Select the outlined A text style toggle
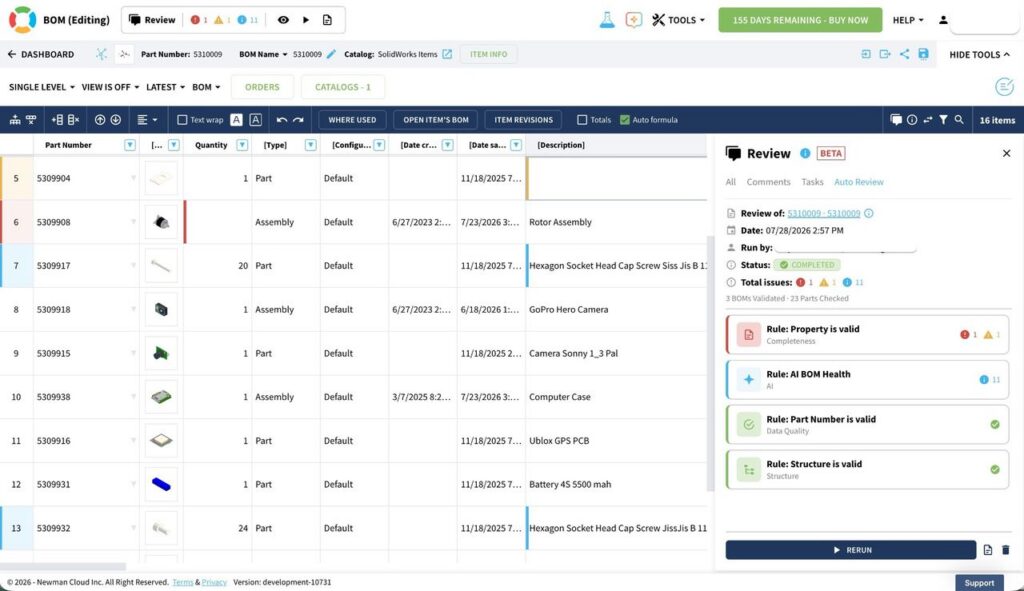The width and height of the screenshot is (1024, 591). click(255, 120)
